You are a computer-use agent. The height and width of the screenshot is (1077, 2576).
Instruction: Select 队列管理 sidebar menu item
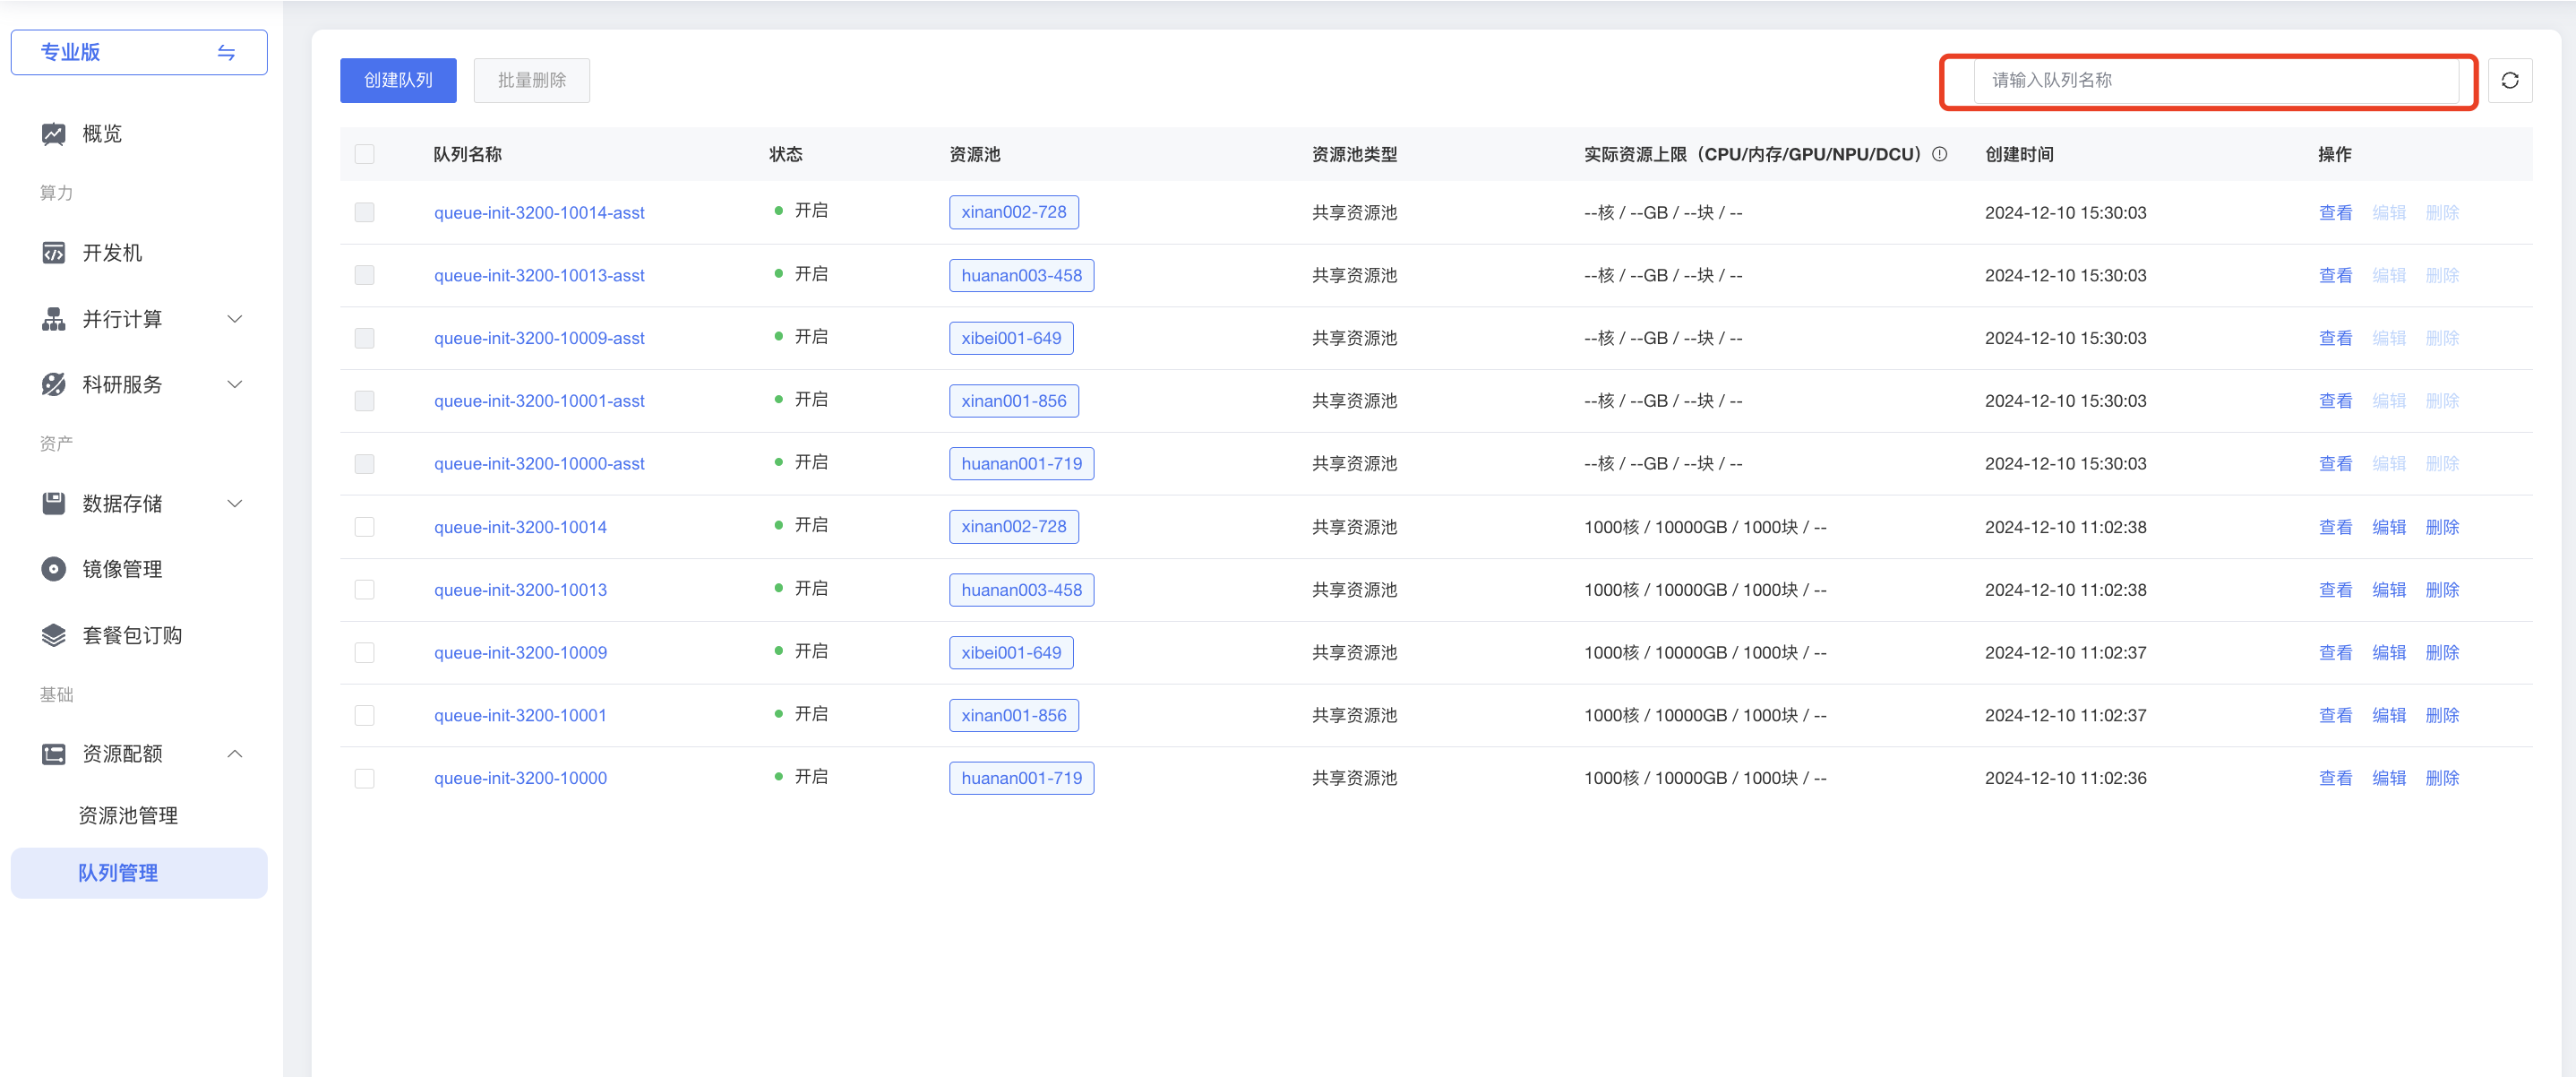(118, 872)
